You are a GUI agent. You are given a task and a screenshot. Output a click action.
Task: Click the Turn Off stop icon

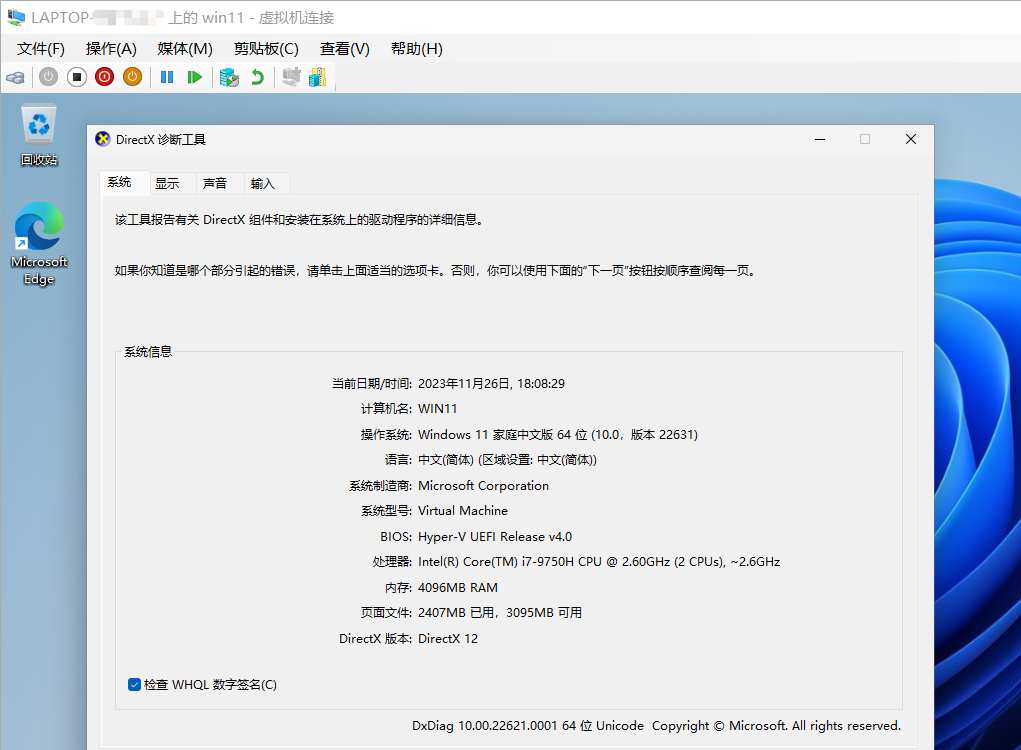click(x=76, y=77)
